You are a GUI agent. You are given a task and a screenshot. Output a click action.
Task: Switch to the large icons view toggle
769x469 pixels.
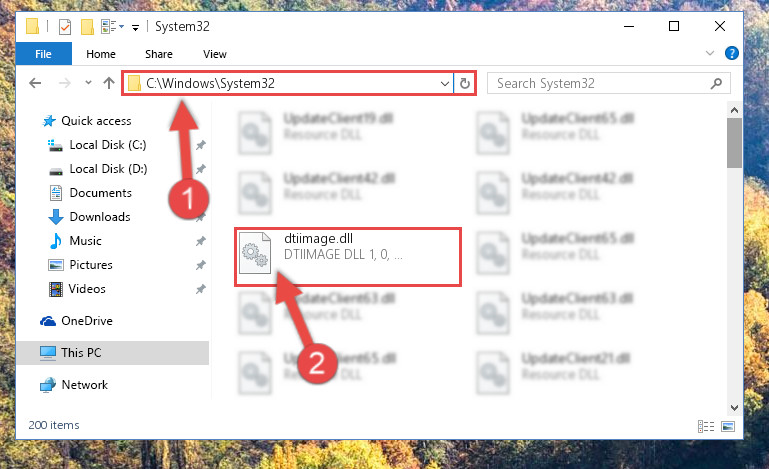[x=728, y=426]
